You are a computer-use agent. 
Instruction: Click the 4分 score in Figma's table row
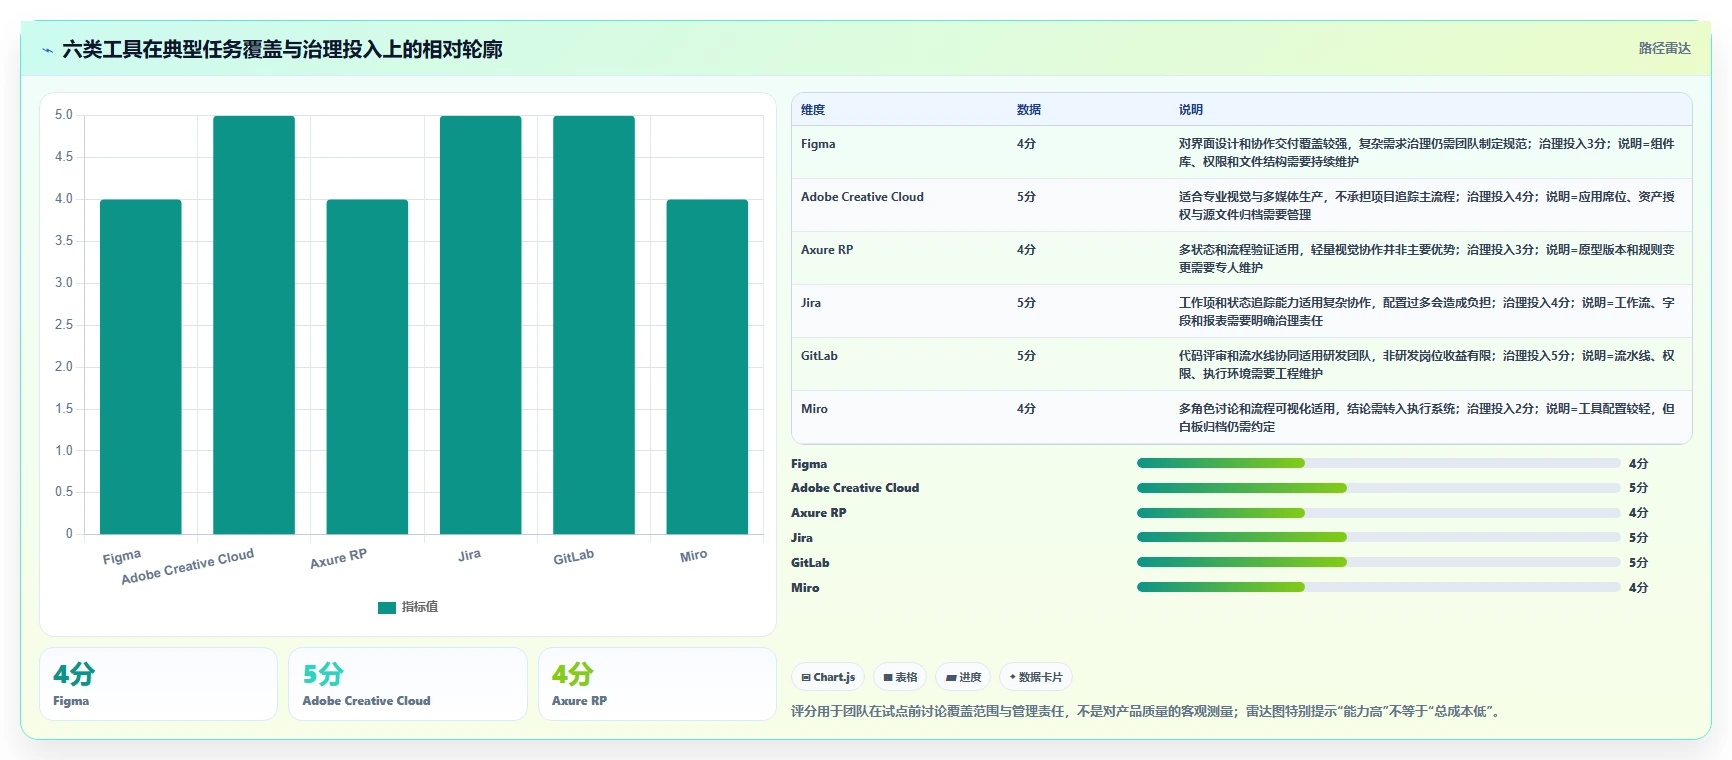click(1026, 144)
